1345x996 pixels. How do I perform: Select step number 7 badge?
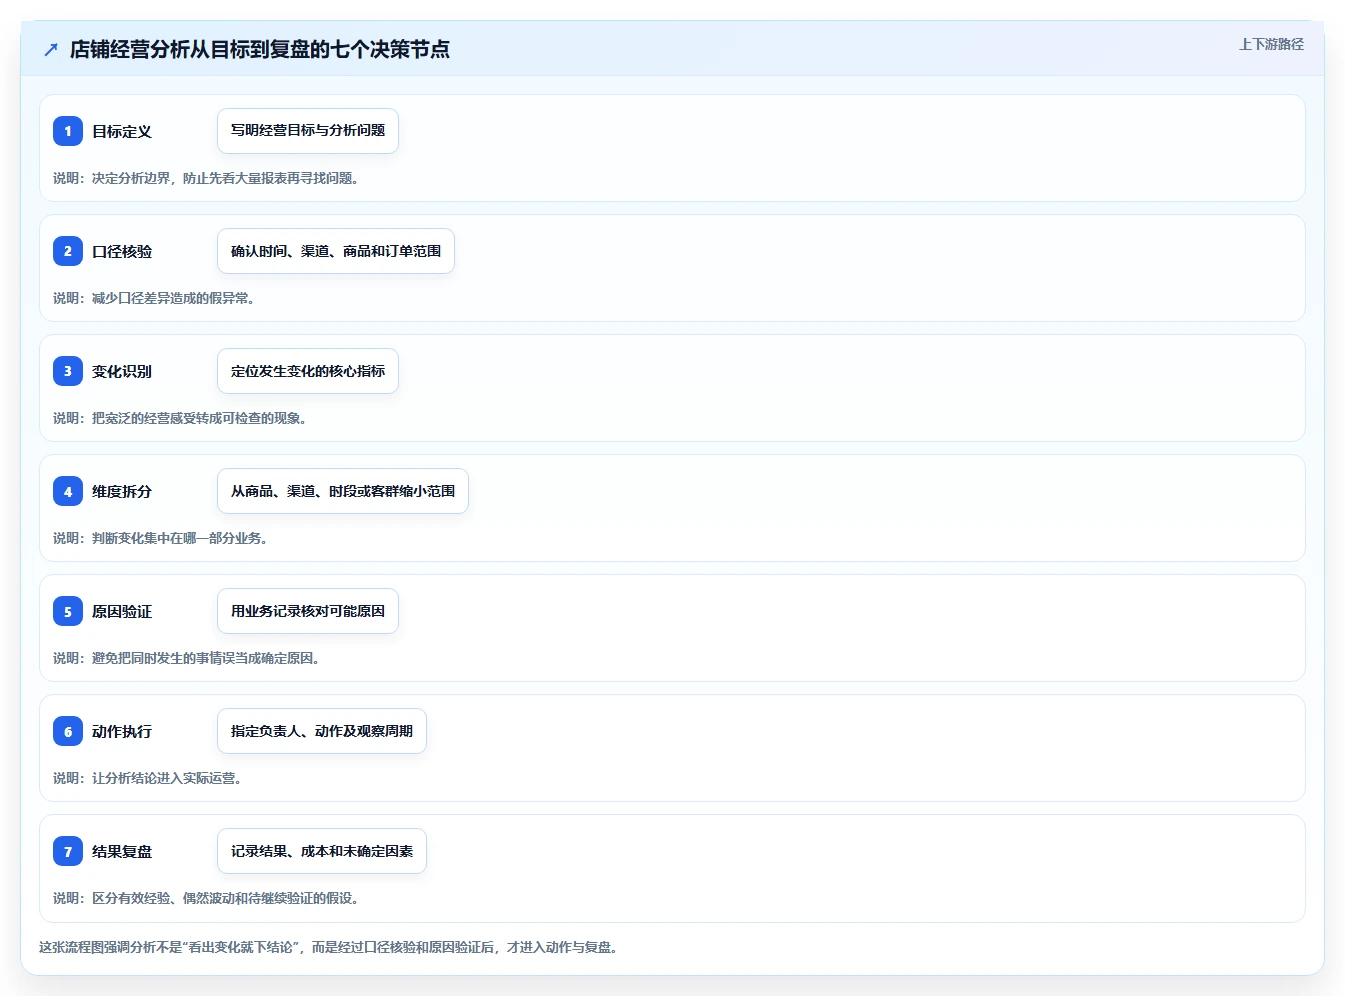click(x=68, y=851)
